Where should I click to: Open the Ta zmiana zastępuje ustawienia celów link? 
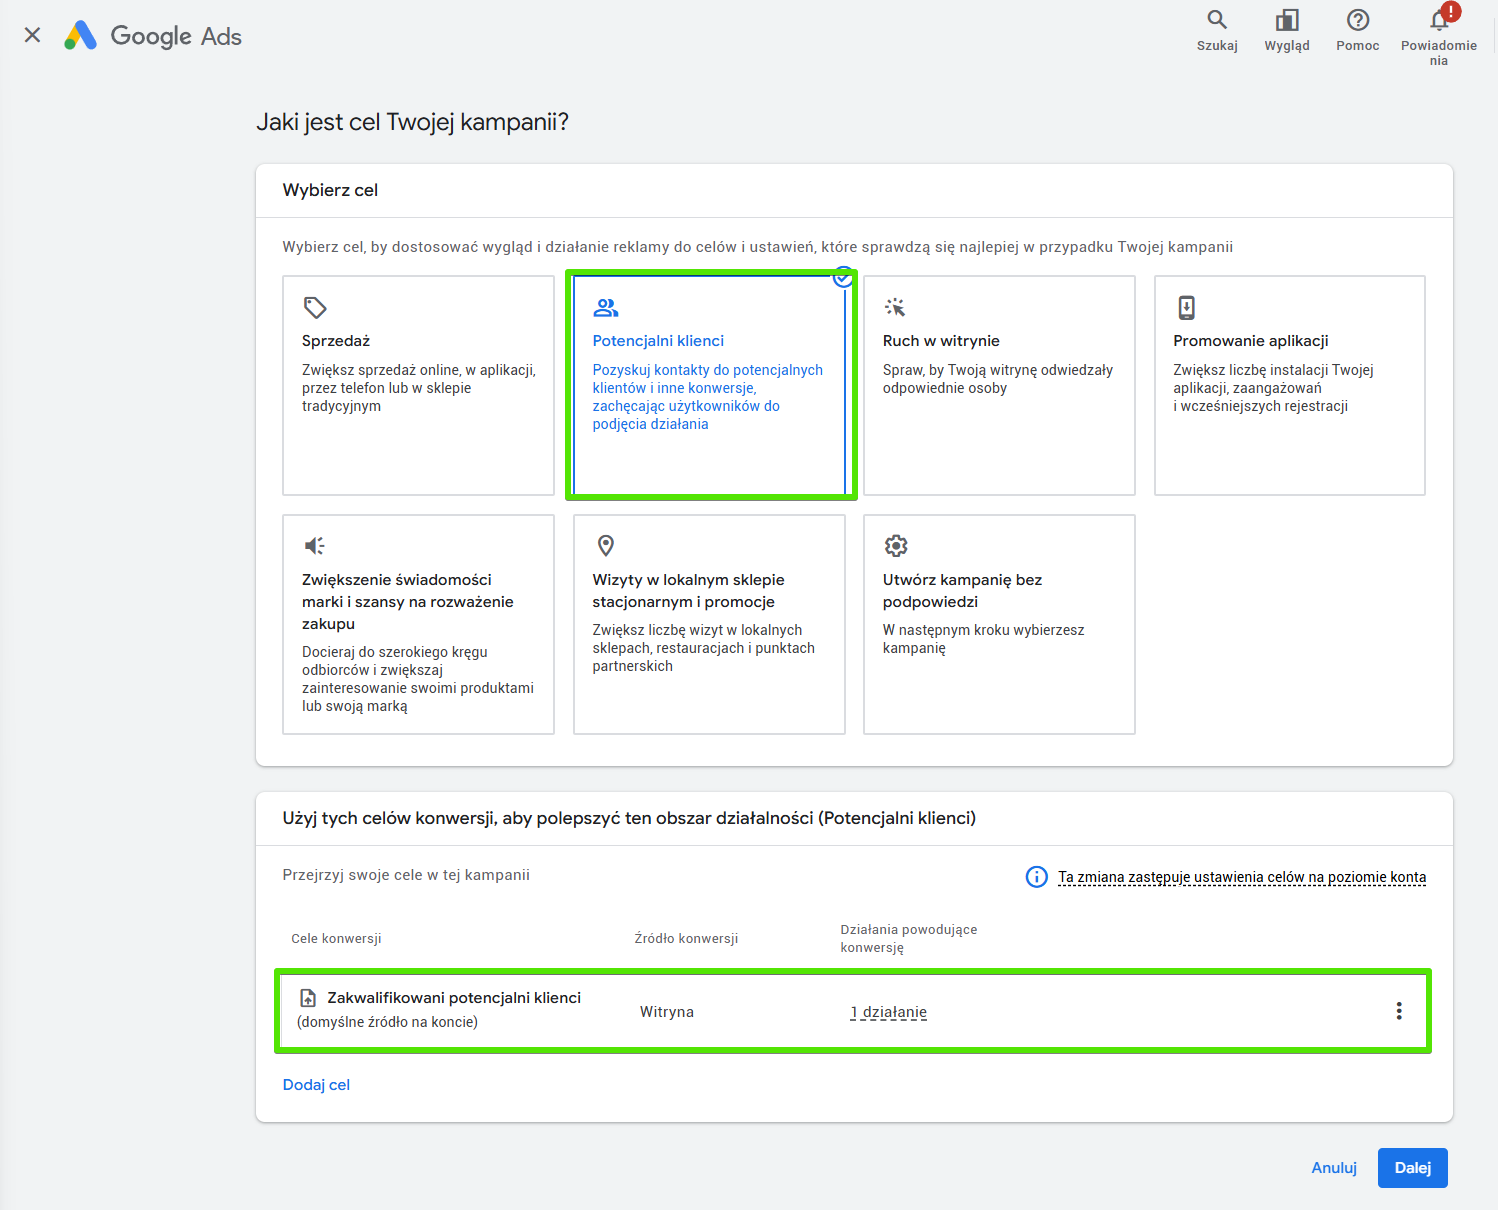click(1241, 877)
